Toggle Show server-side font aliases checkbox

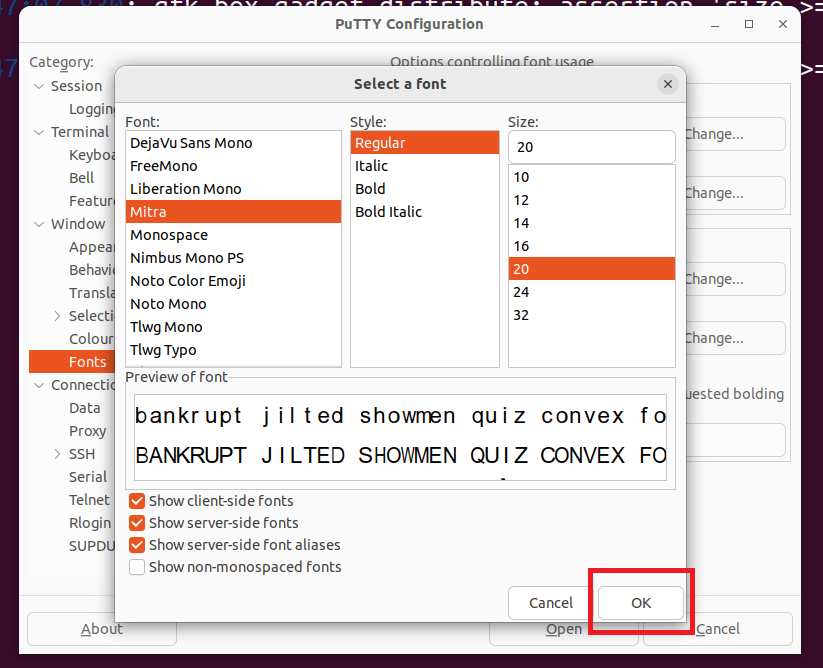137,545
